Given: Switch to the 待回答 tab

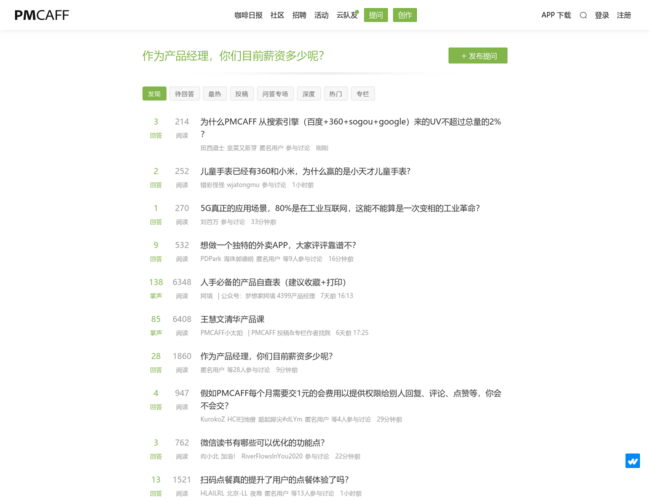Looking at the screenshot, I should point(184,94).
